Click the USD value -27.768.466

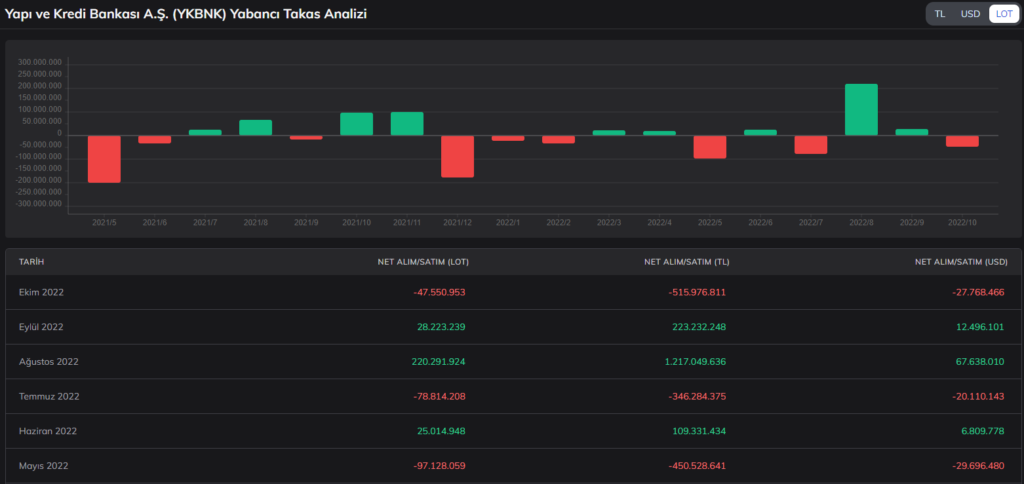click(x=978, y=292)
